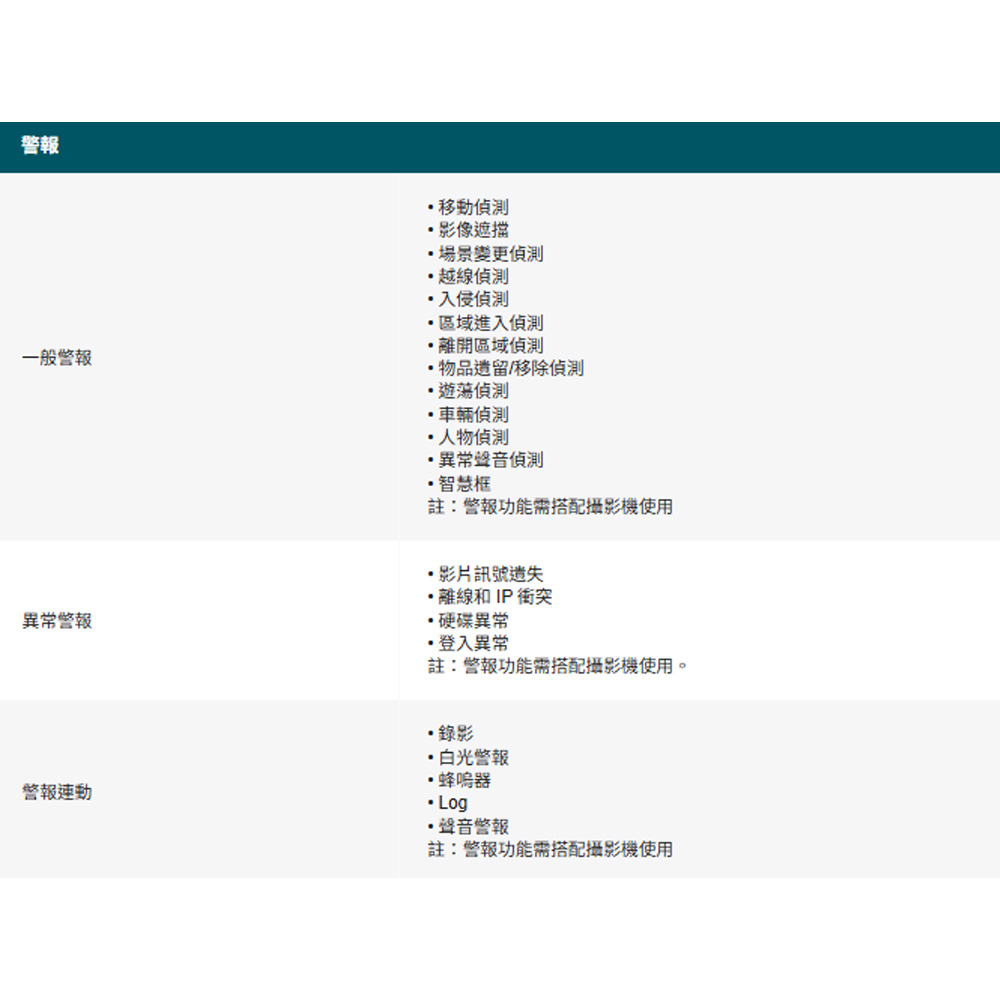This screenshot has height=1000, width=1000.
Task: Click the Log entry under 警報連動
Action: click(452, 803)
